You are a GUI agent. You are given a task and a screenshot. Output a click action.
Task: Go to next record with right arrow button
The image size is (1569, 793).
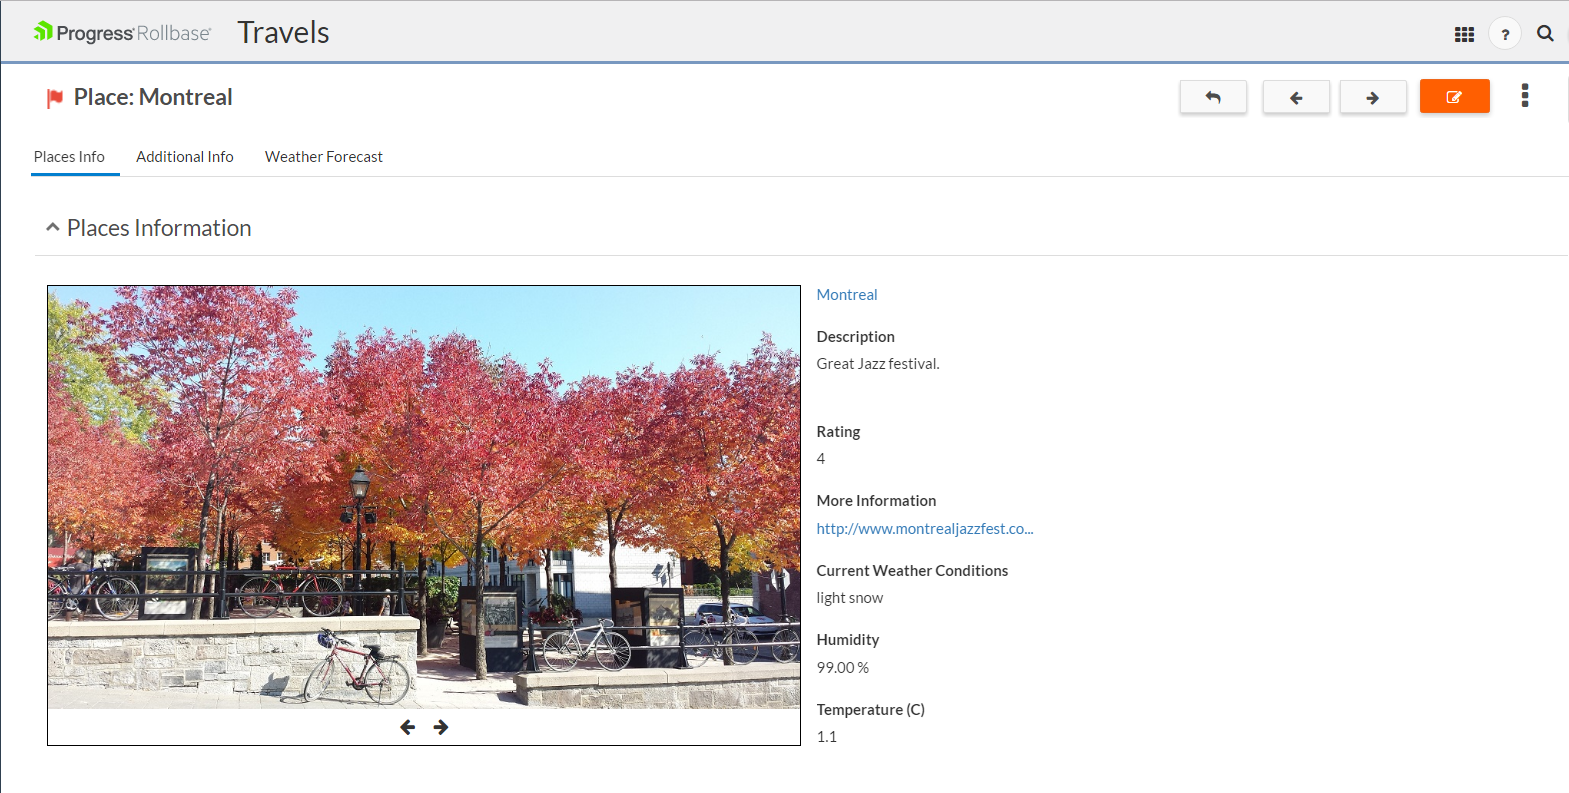pos(1372,97)
